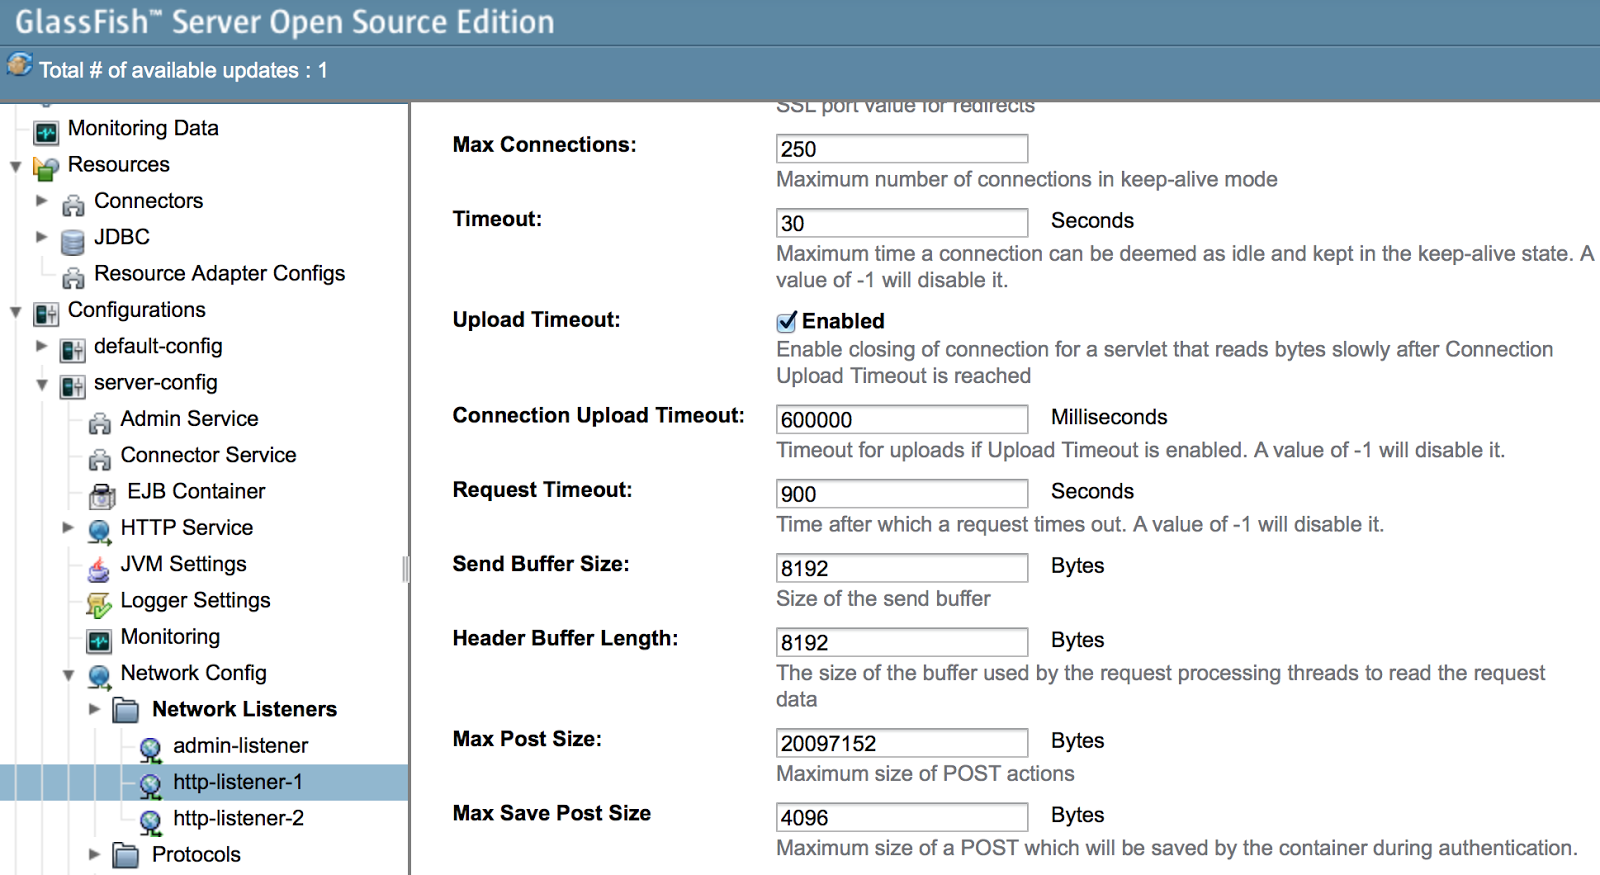Open Admin Service settings
Screen dimensions: 1600x875
click(189, 418)
